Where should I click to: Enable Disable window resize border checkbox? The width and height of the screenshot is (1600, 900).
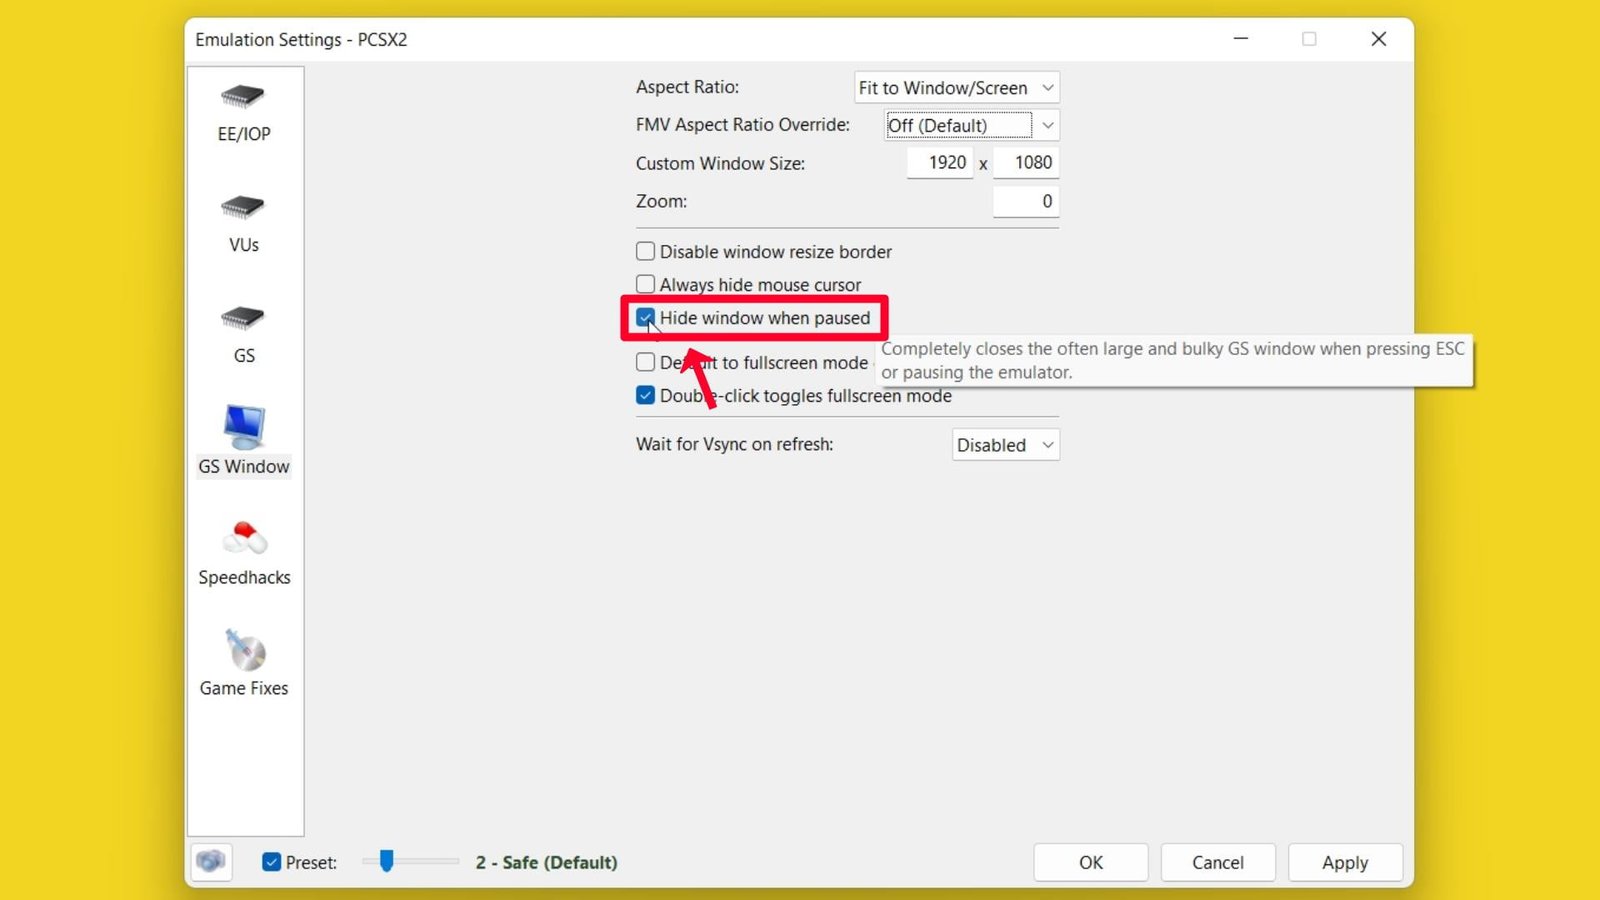click(646, 251)
